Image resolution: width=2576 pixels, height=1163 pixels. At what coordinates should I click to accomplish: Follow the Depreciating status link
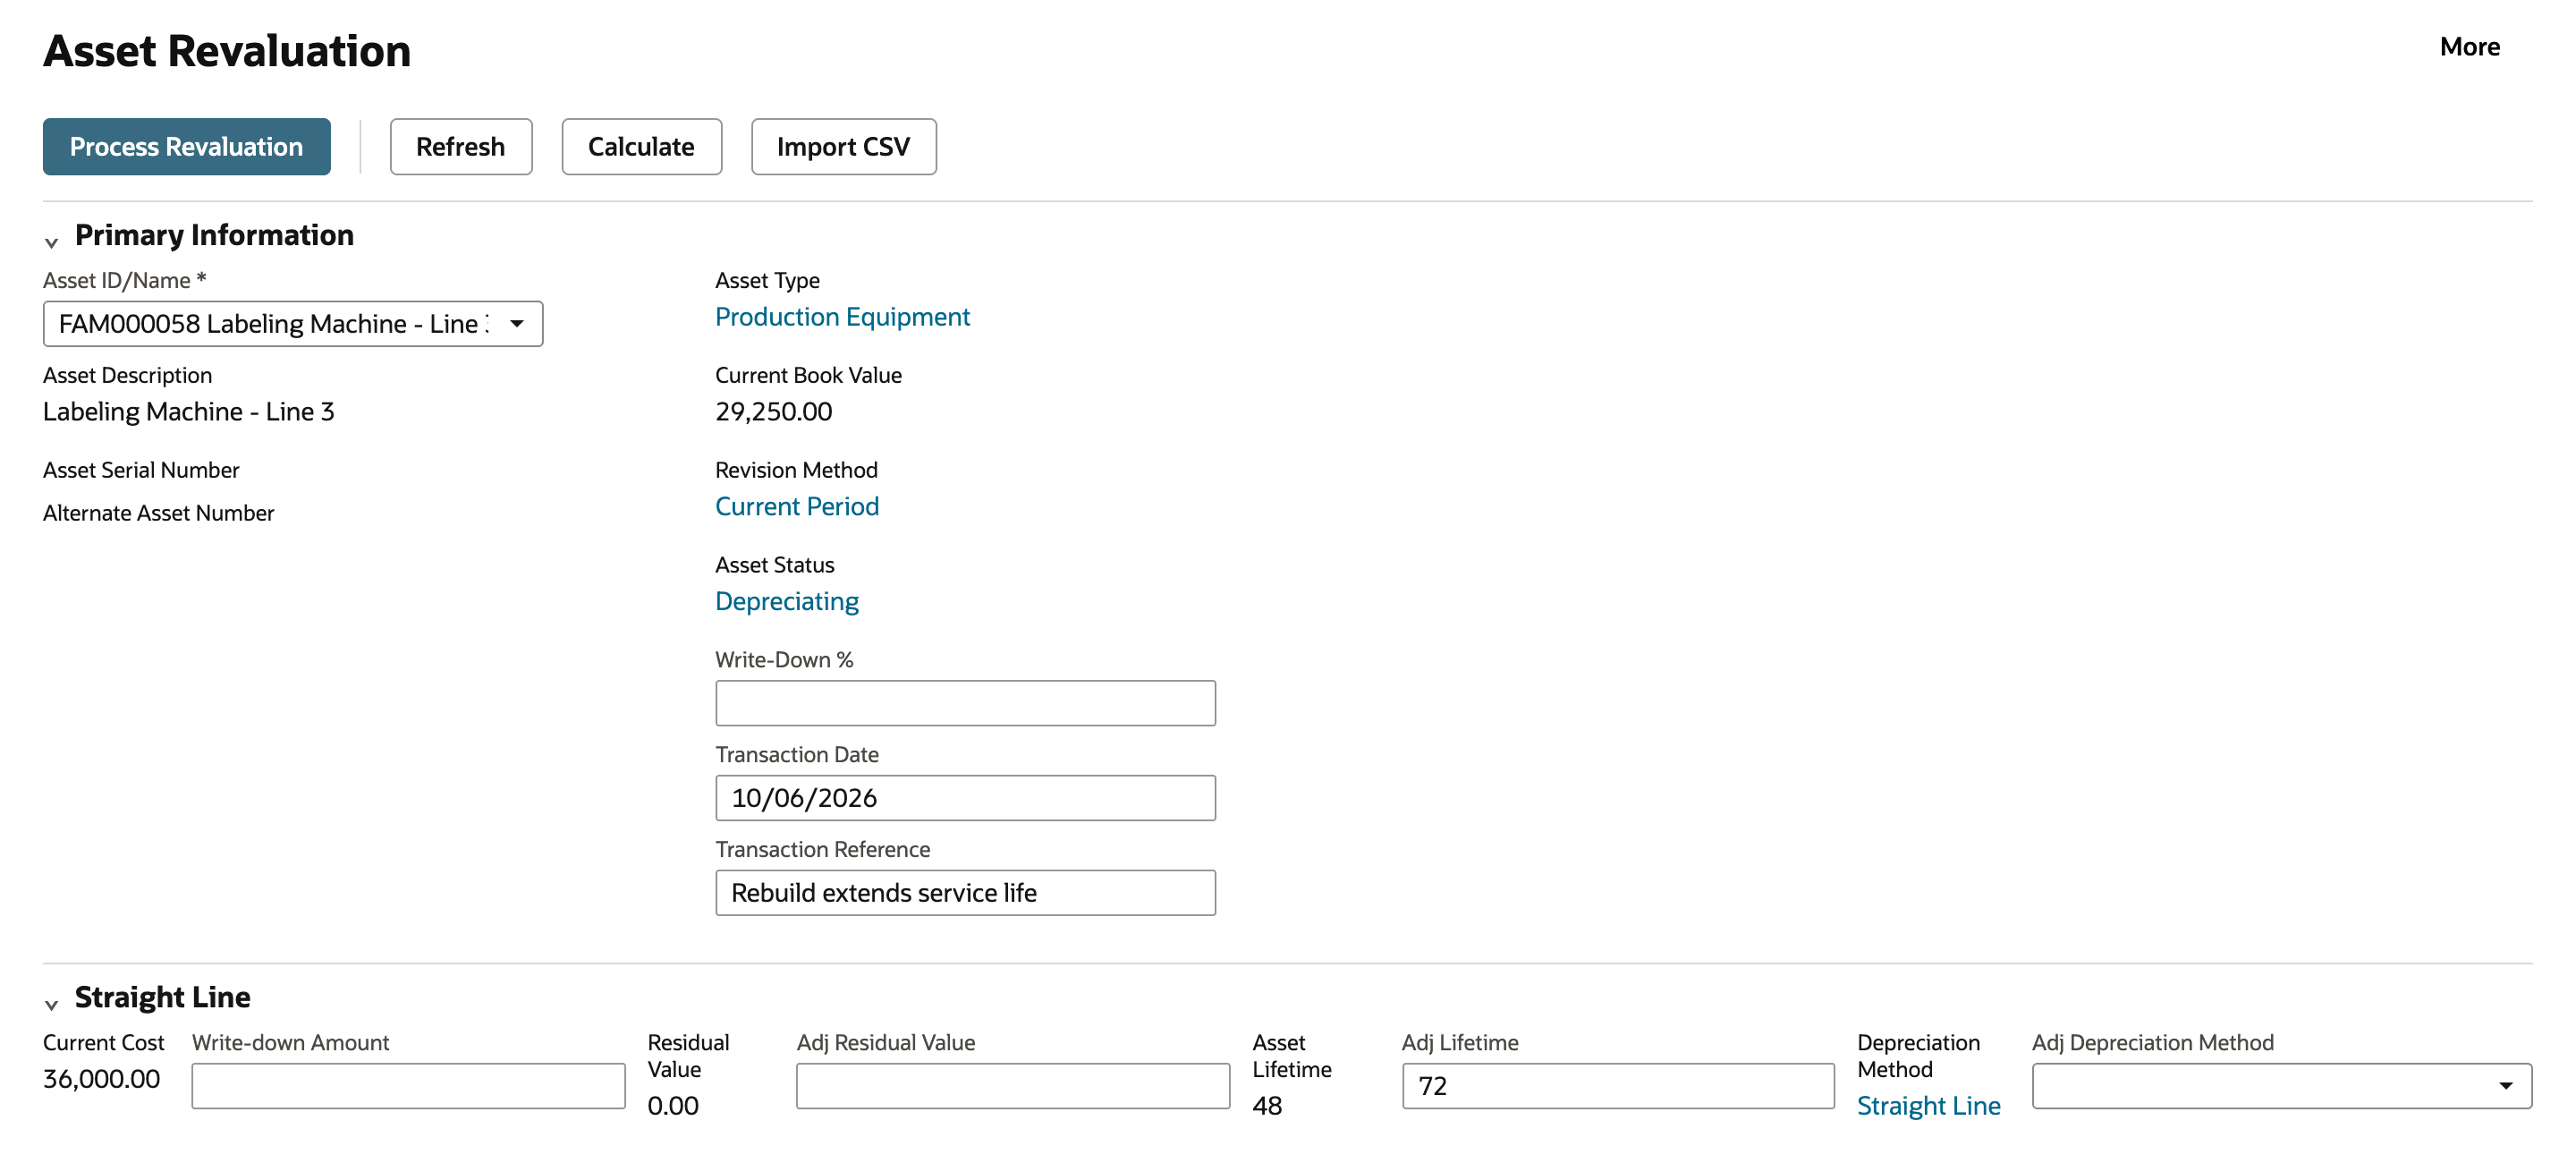[787, 602]
